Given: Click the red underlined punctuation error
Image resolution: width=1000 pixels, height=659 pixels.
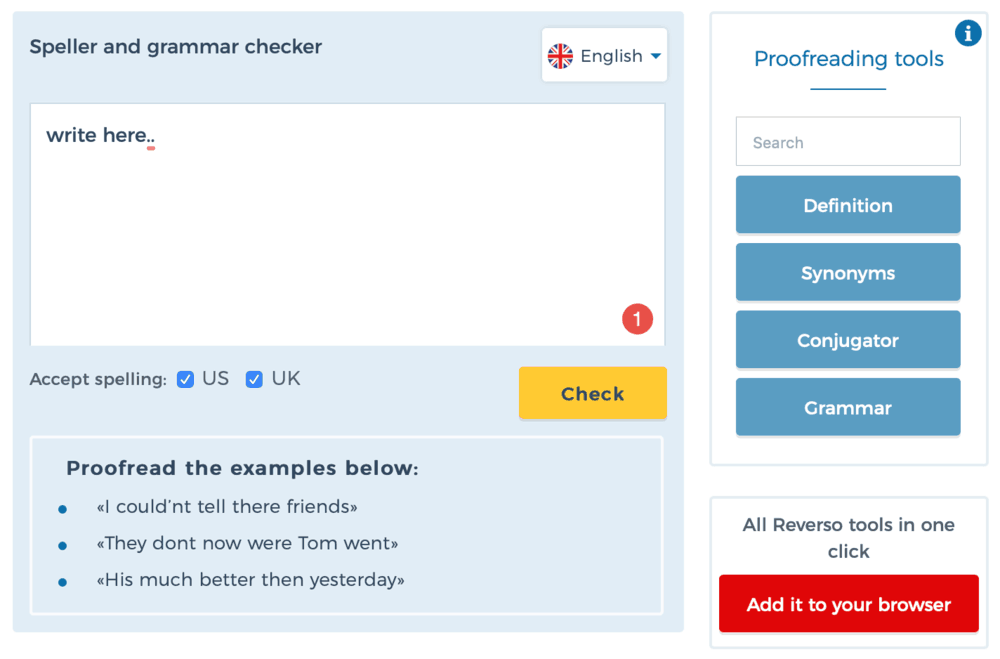Looking at the screenshot, I should [151, 138].
